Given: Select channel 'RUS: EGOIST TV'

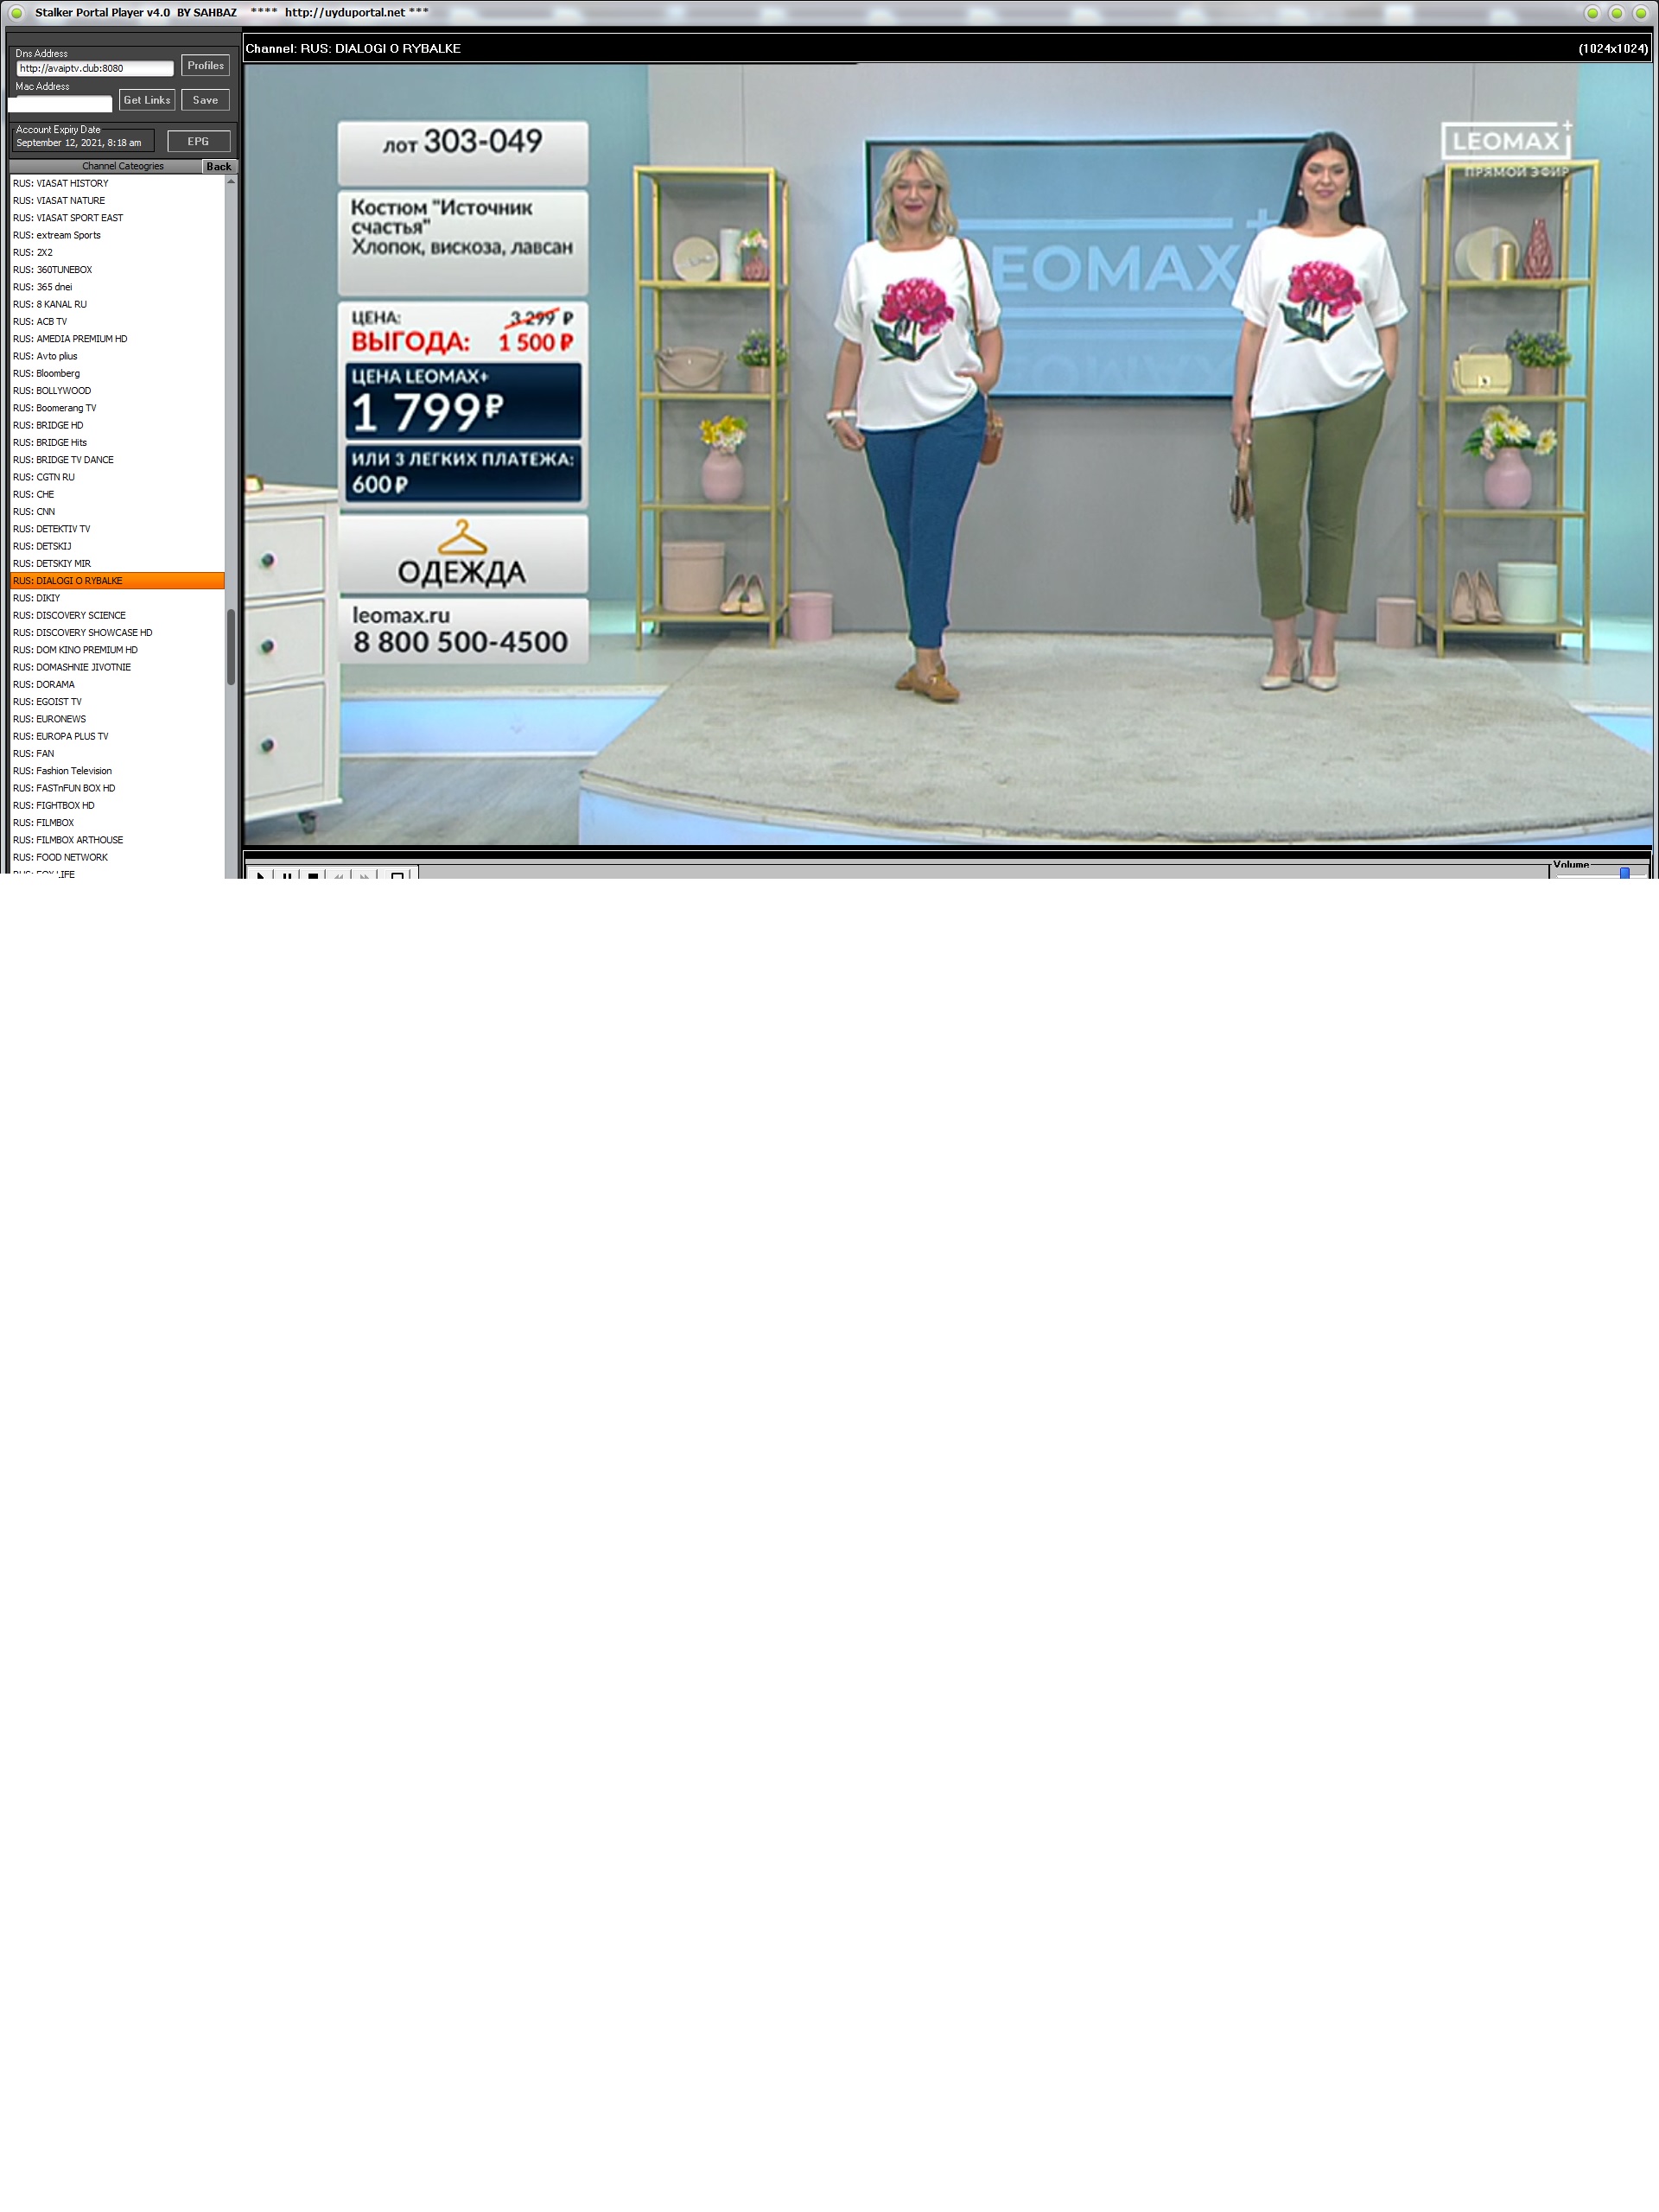Looking at the screenshot, I should 117,702.
